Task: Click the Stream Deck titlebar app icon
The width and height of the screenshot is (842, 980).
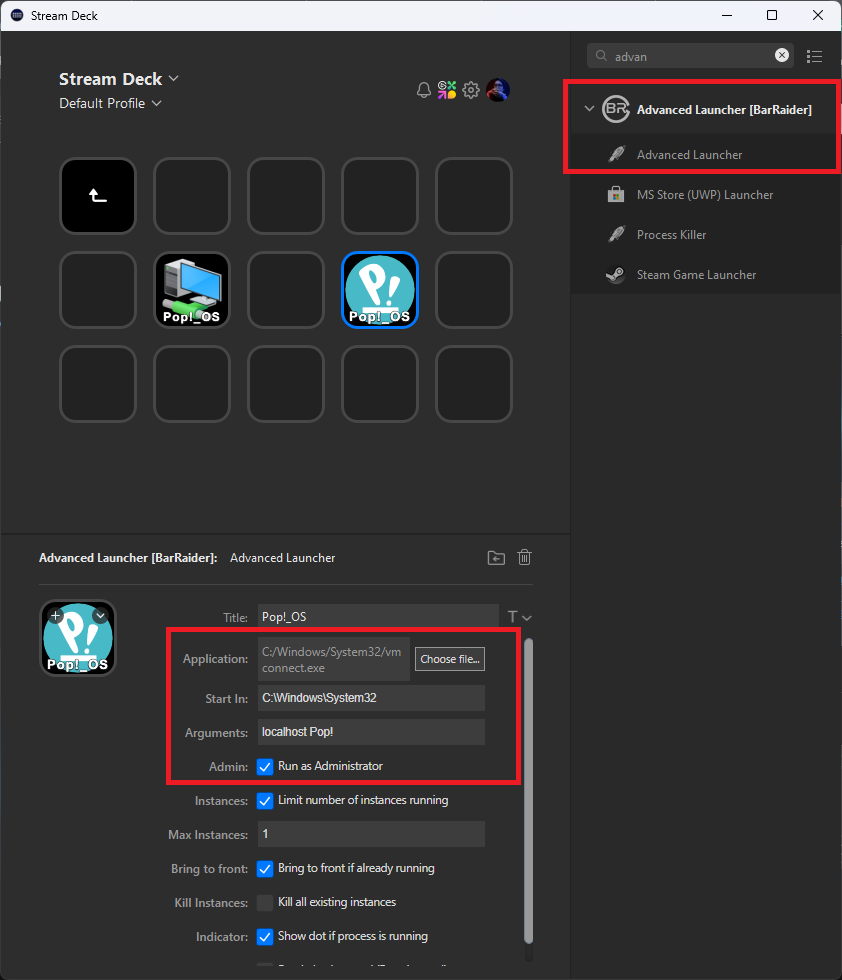Action: (x=17, y=15)
